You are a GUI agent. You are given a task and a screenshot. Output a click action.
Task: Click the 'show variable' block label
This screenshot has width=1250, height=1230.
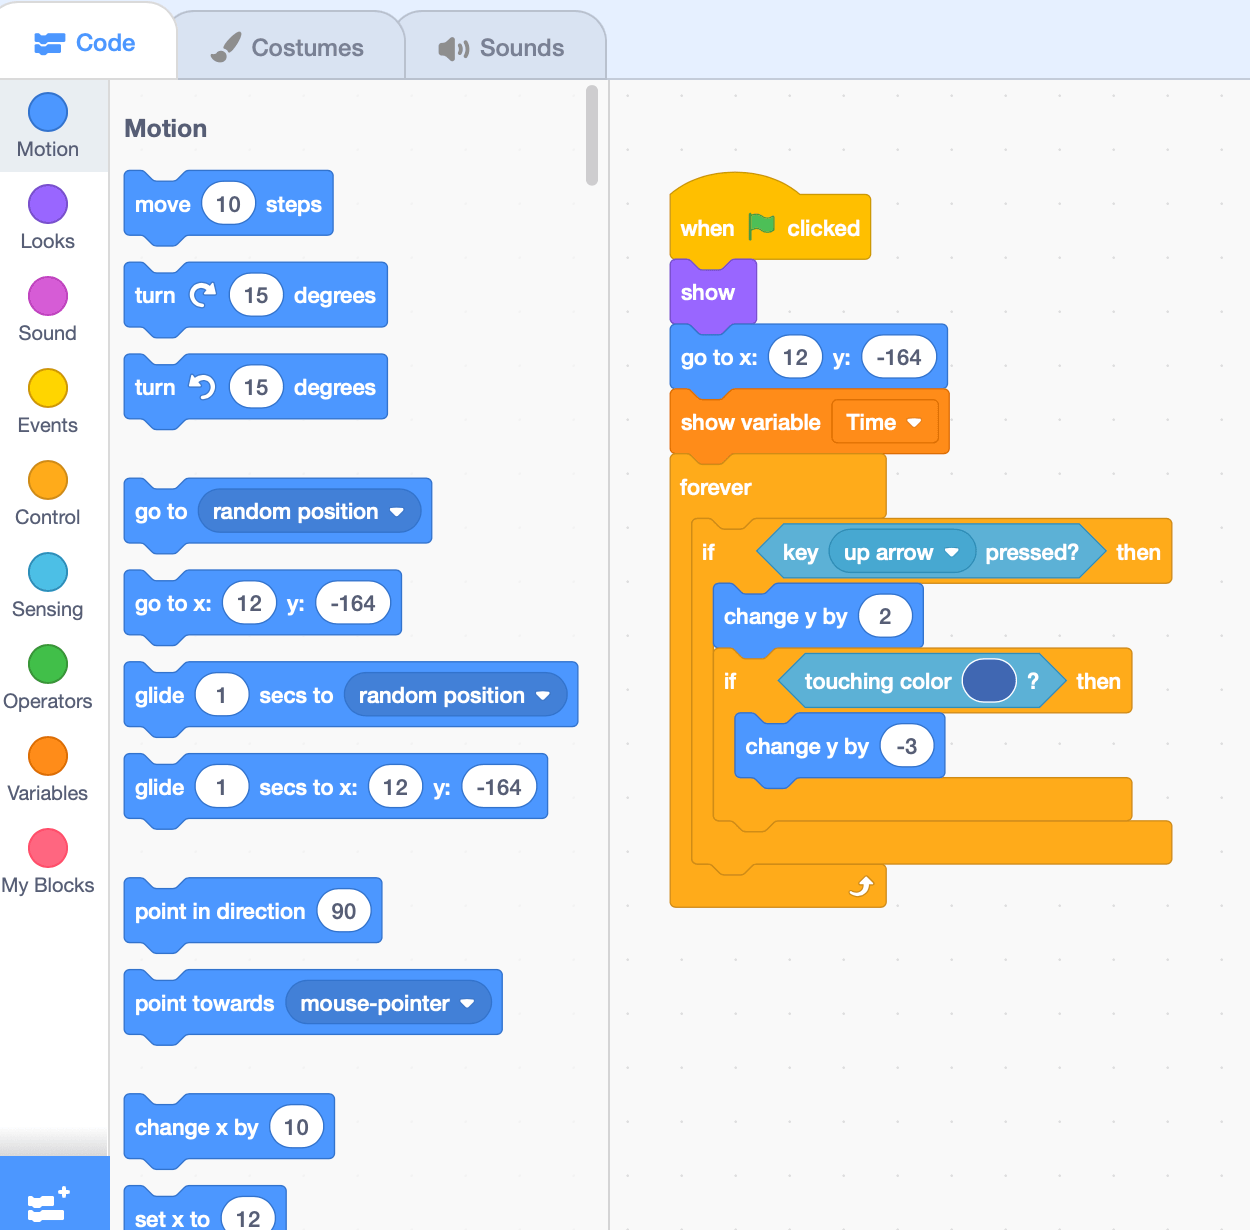pos(750,422)
